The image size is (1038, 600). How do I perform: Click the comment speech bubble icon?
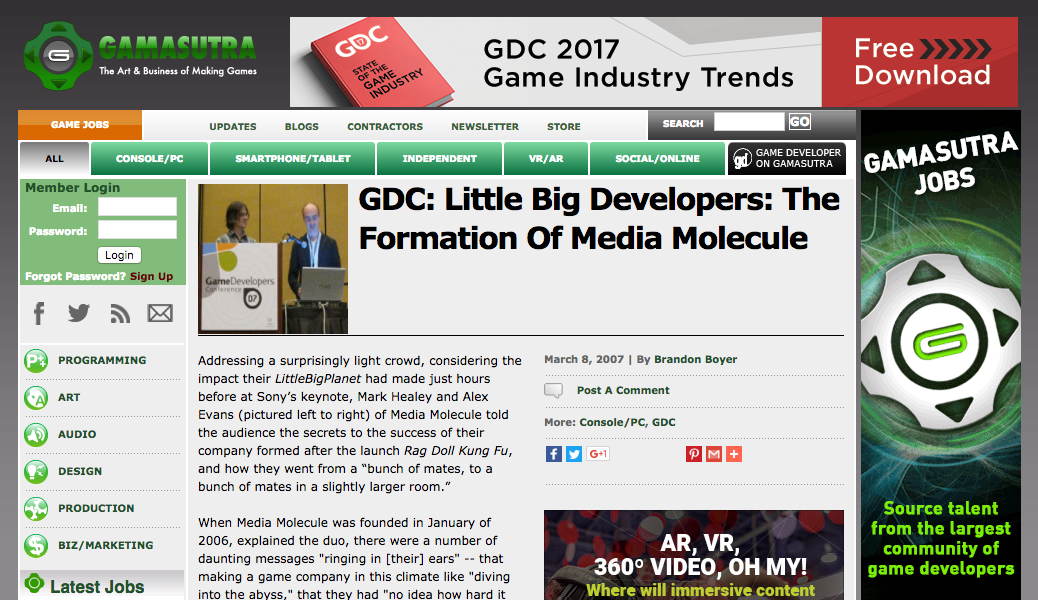pyautogui.click(x=553, y=391)
